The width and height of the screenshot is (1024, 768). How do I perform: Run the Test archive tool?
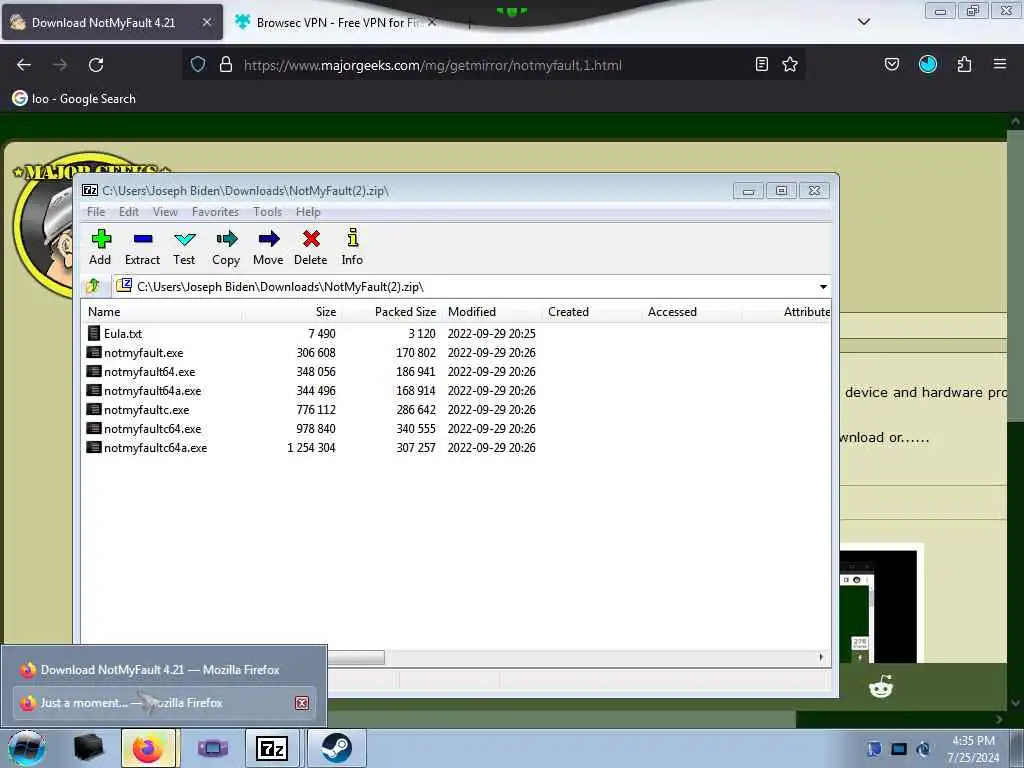click(x=184, y=247)
